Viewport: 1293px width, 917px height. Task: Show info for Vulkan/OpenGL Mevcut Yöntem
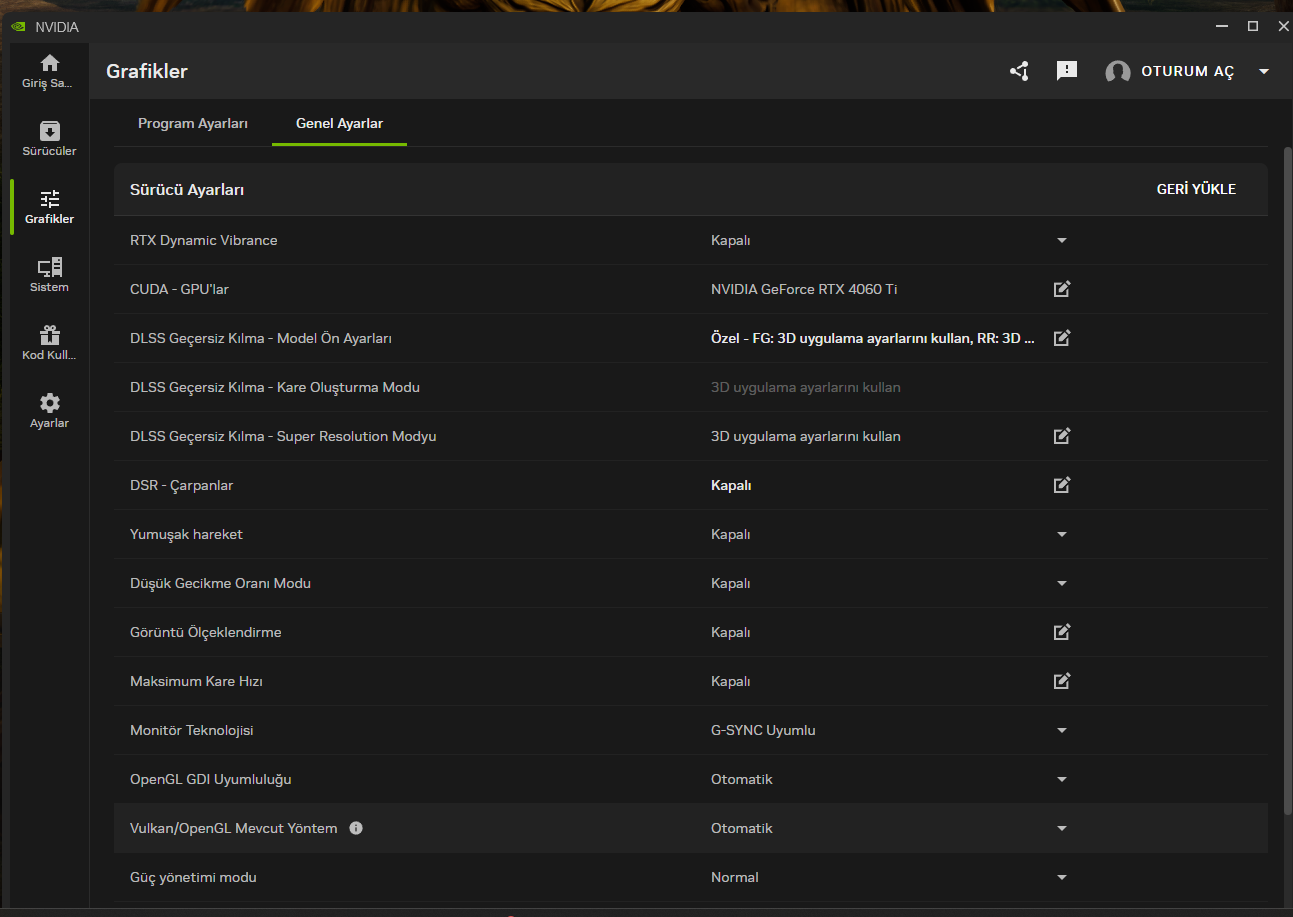pos(356,828)
